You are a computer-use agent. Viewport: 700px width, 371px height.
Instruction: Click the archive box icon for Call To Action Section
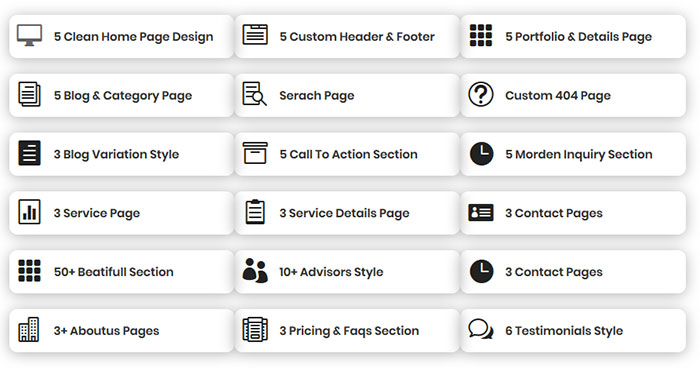coord(255,153)
